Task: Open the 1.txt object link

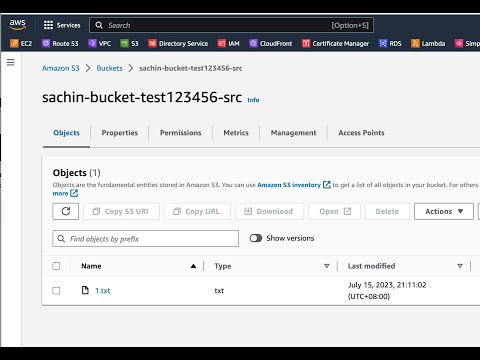Action: coord(103,291)
